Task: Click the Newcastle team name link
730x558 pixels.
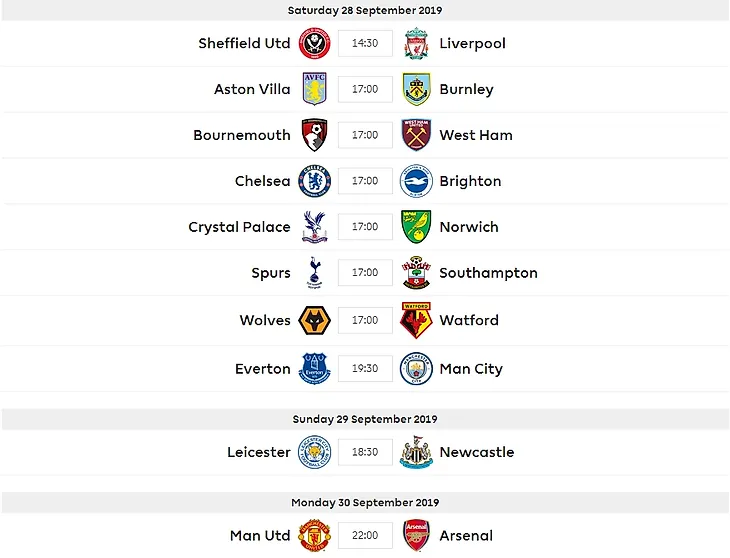Action: pos(477,452)
